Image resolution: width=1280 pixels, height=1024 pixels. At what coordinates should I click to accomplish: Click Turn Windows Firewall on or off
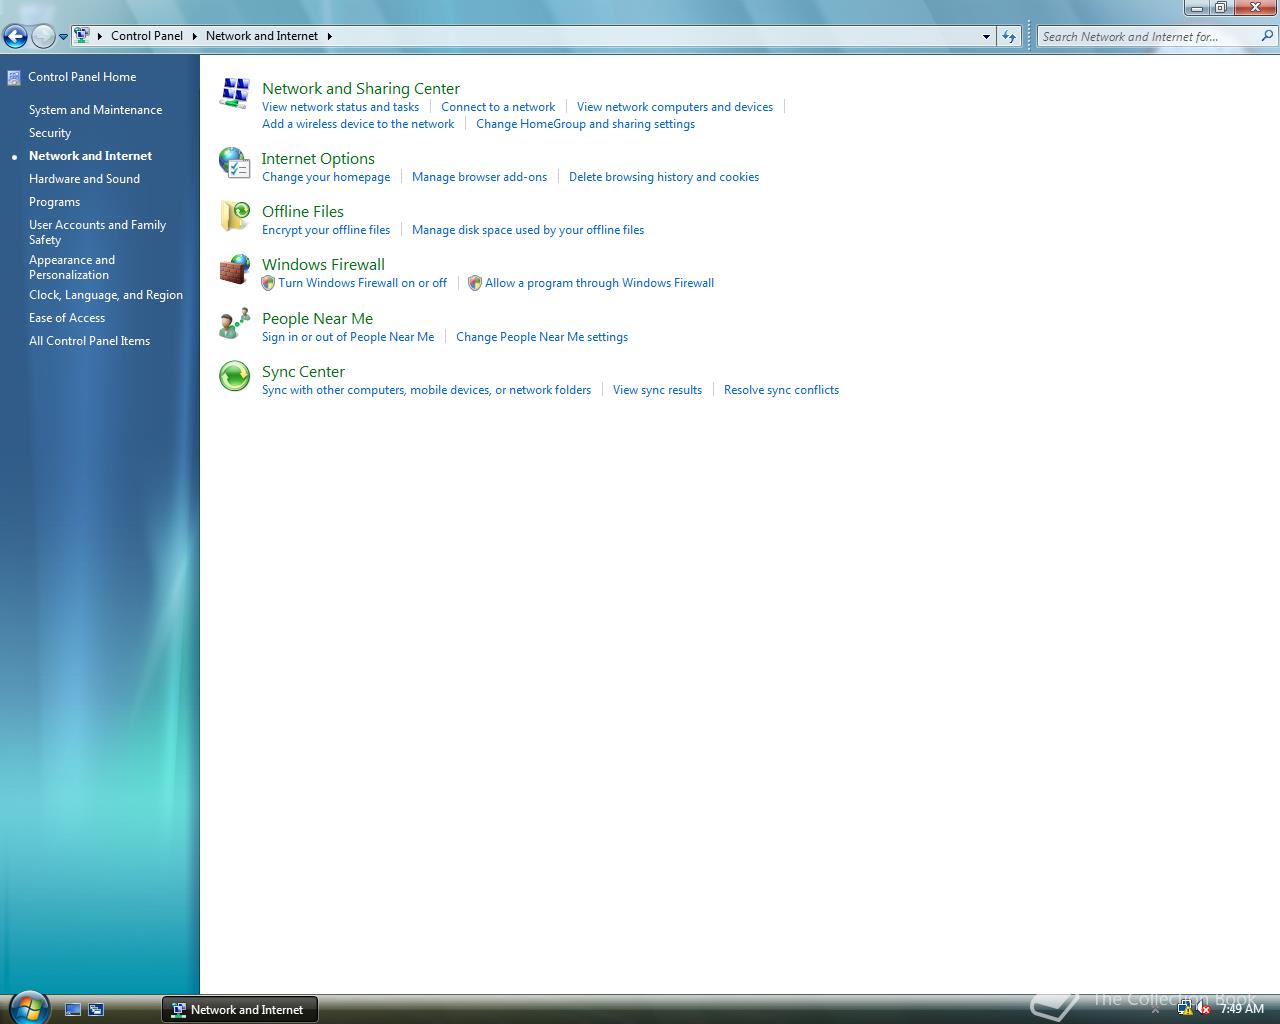click(362, 283)
